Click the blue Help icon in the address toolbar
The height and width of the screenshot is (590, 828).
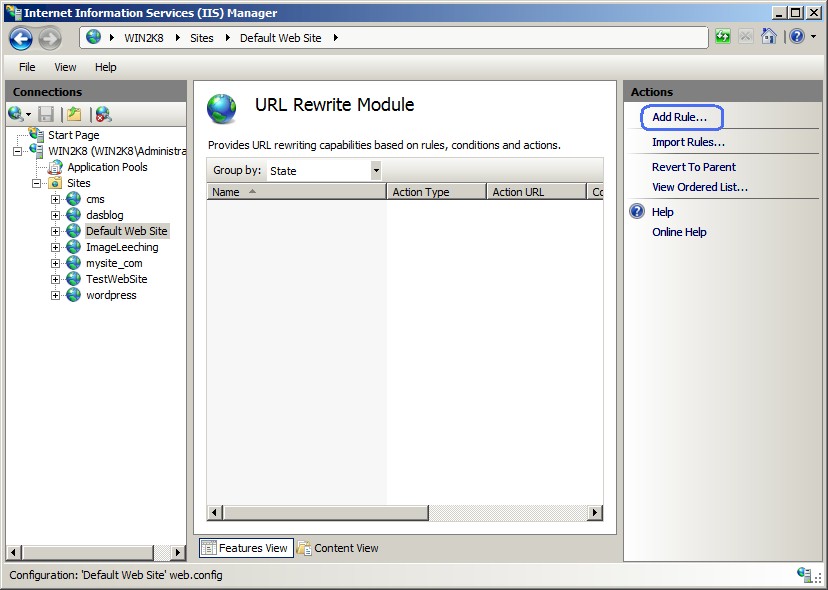(797, 36)
